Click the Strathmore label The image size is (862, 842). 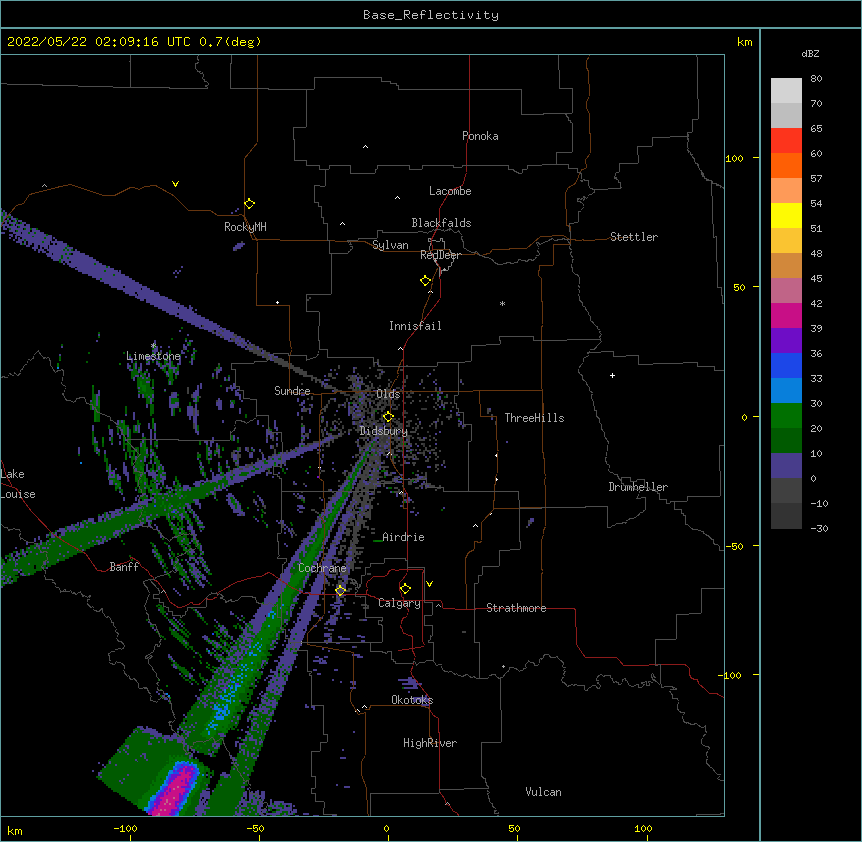click(x=516, y=608)
